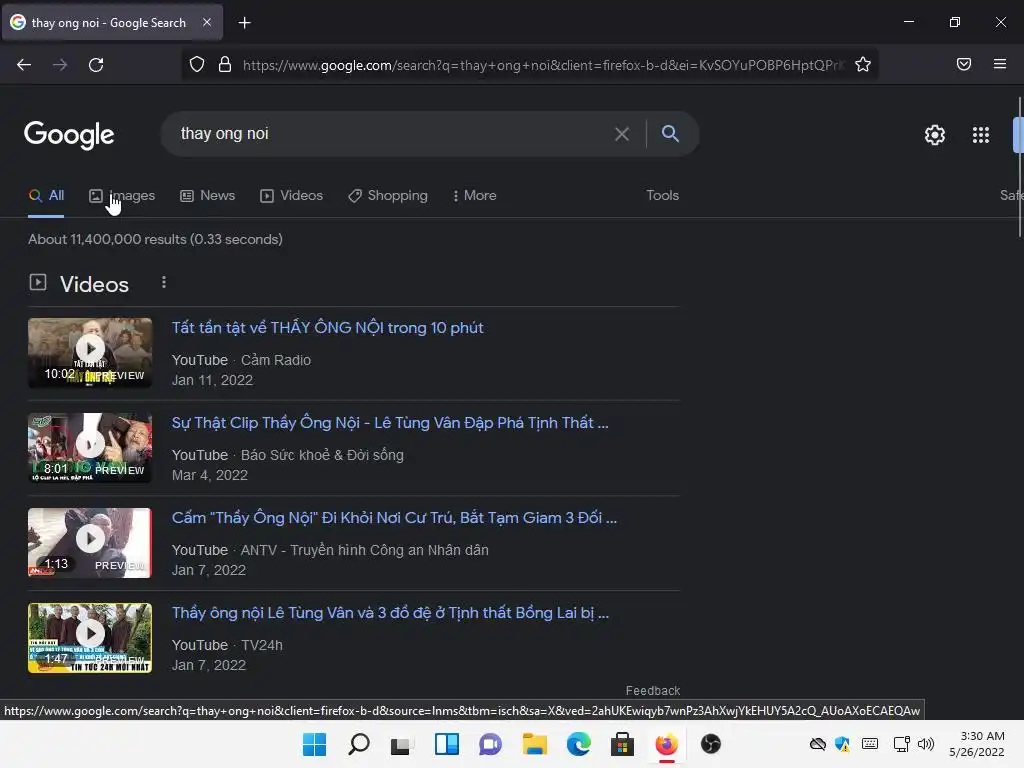
Task: Click the padlock site security icon
Action: click(x=225, y=65)
